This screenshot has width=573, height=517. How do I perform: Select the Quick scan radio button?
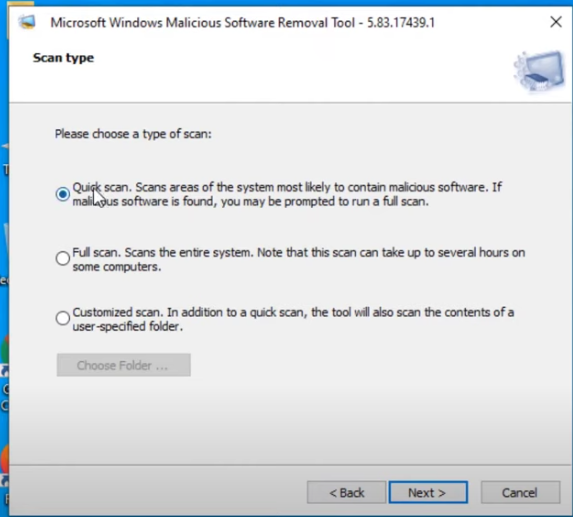[62, 194]
